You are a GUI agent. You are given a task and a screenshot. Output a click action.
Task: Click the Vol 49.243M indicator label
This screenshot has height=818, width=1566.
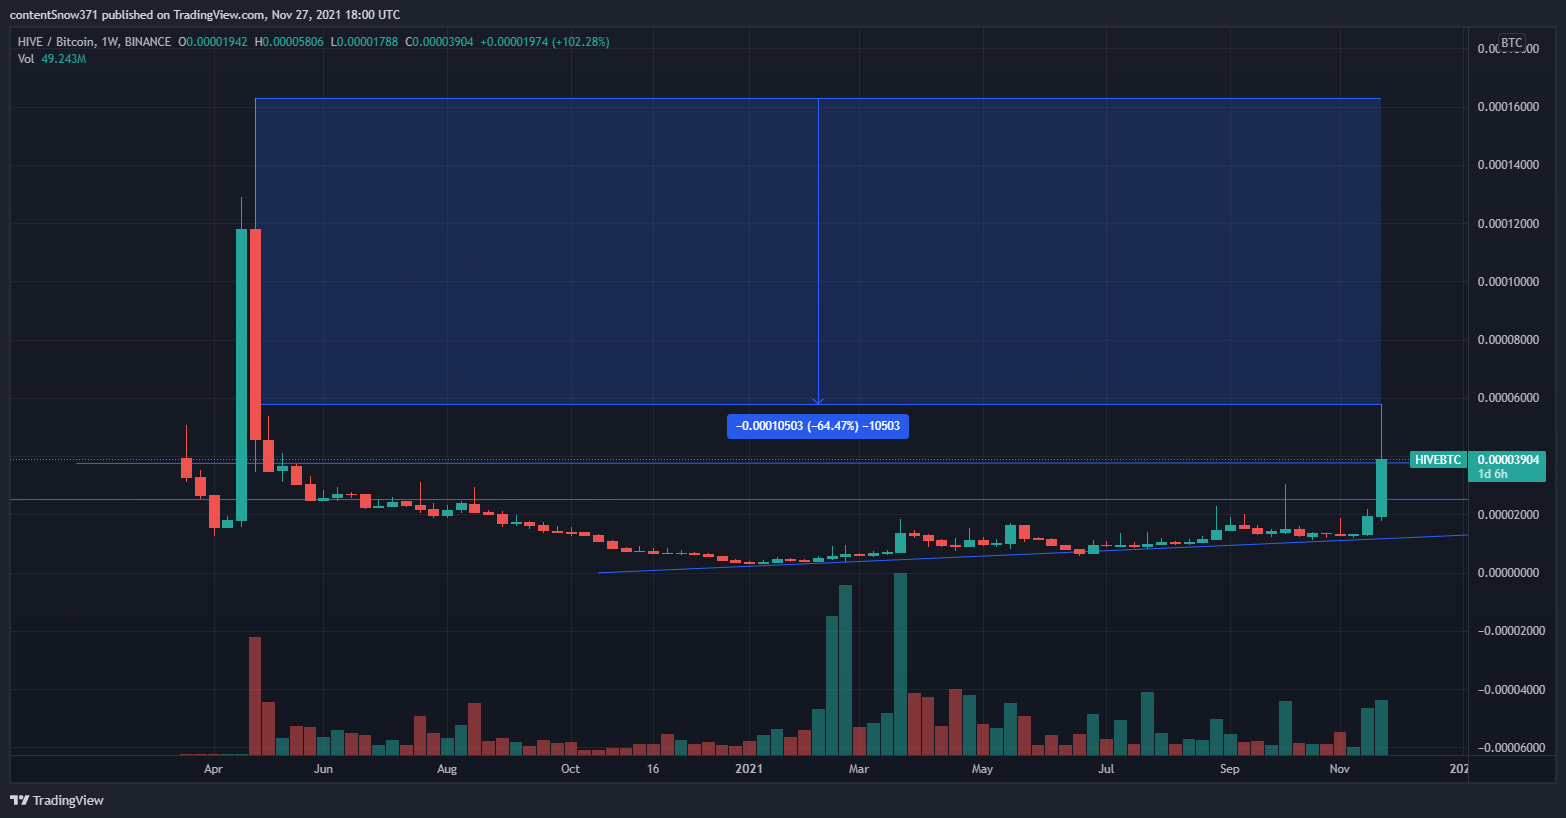tap(52, 59)
